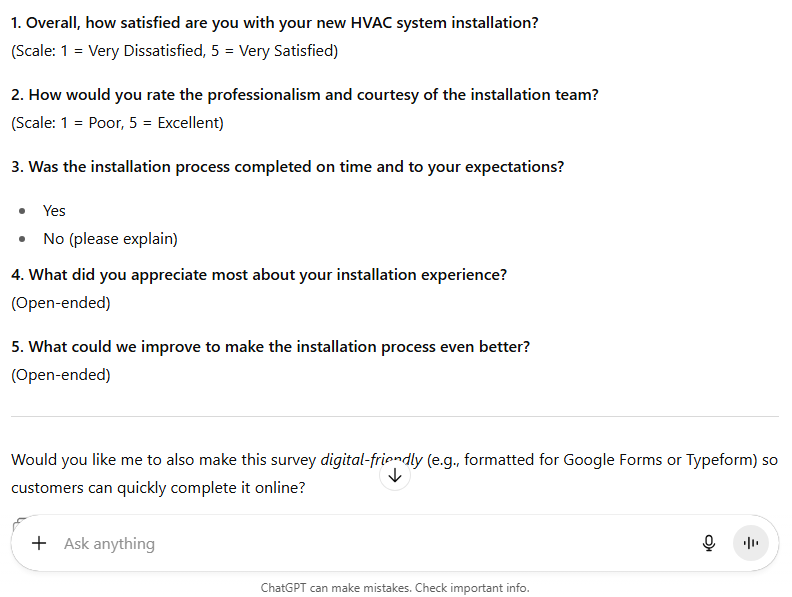This screenshot has height=597, width=792.
Task: Jump to bottom using the down-arrow button
Action: [395, 476]
